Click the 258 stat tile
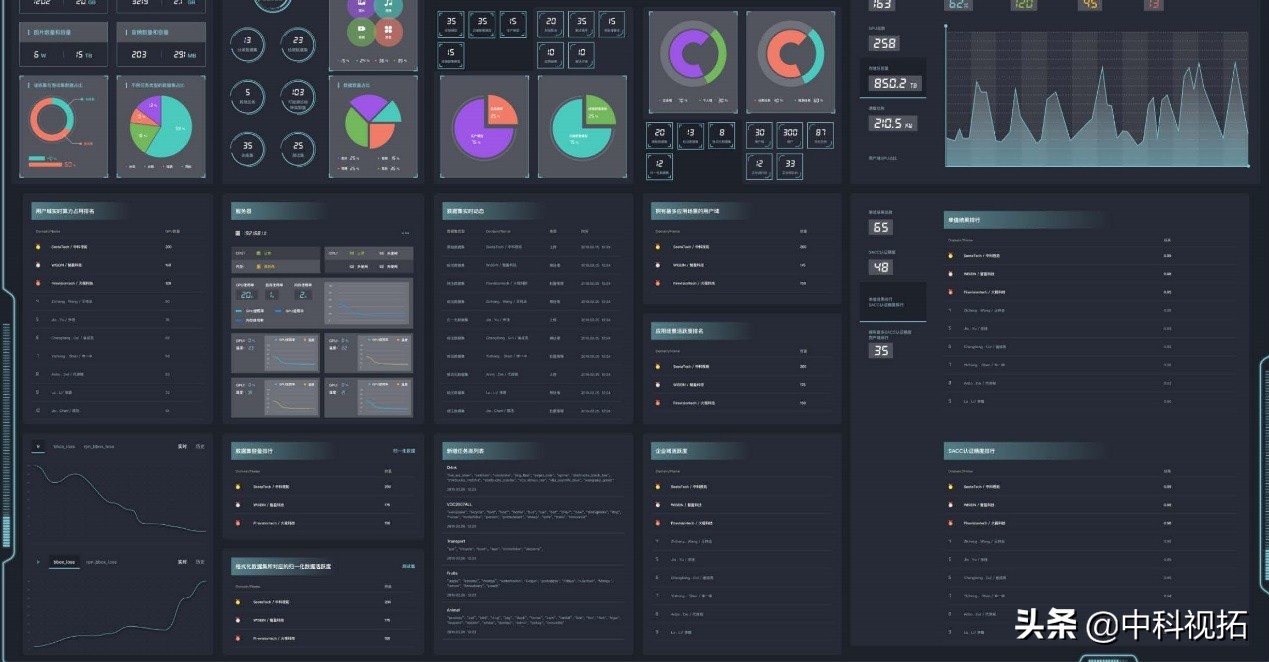The width and height of the screenshot is (1269, 662). (x=884, y=43)
